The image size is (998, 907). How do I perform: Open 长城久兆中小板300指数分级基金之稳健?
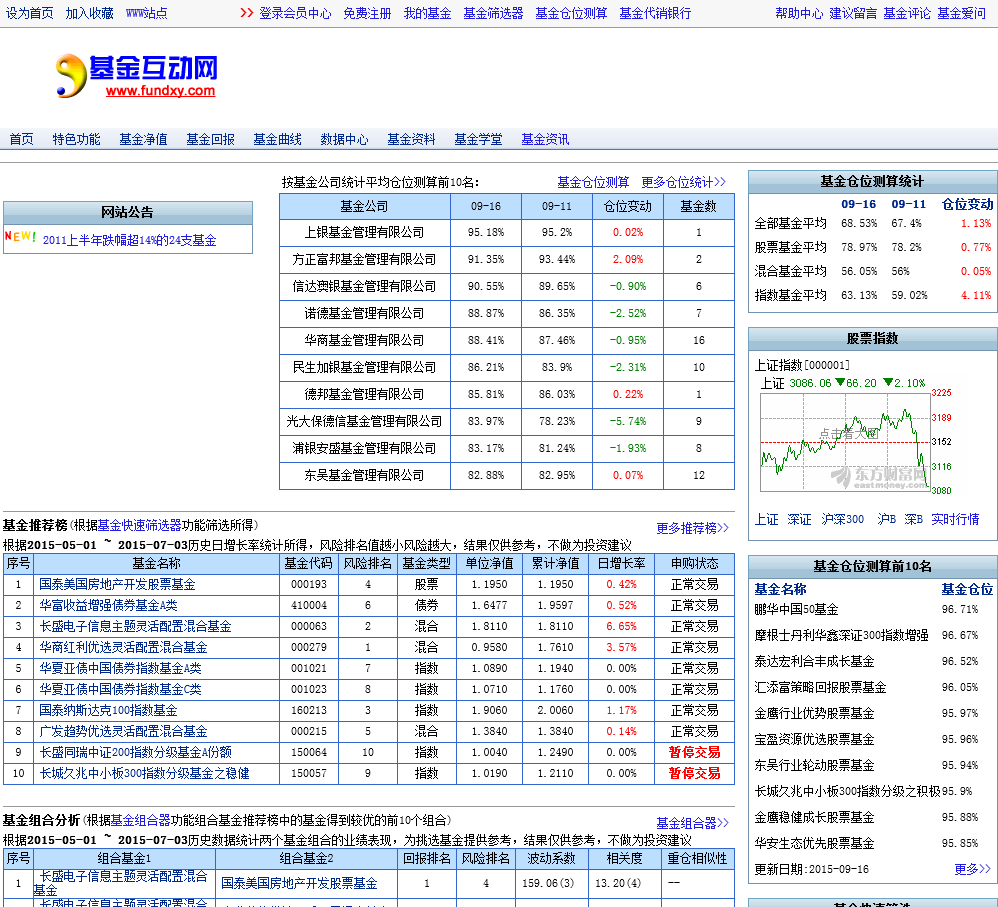point(144,773)
